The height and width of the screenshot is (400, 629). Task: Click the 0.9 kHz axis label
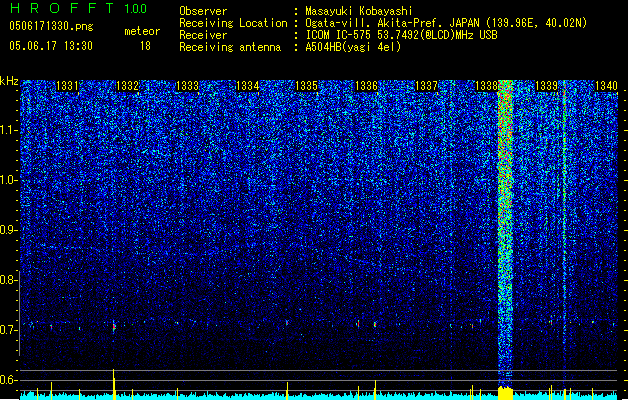[x=8, y=230]
